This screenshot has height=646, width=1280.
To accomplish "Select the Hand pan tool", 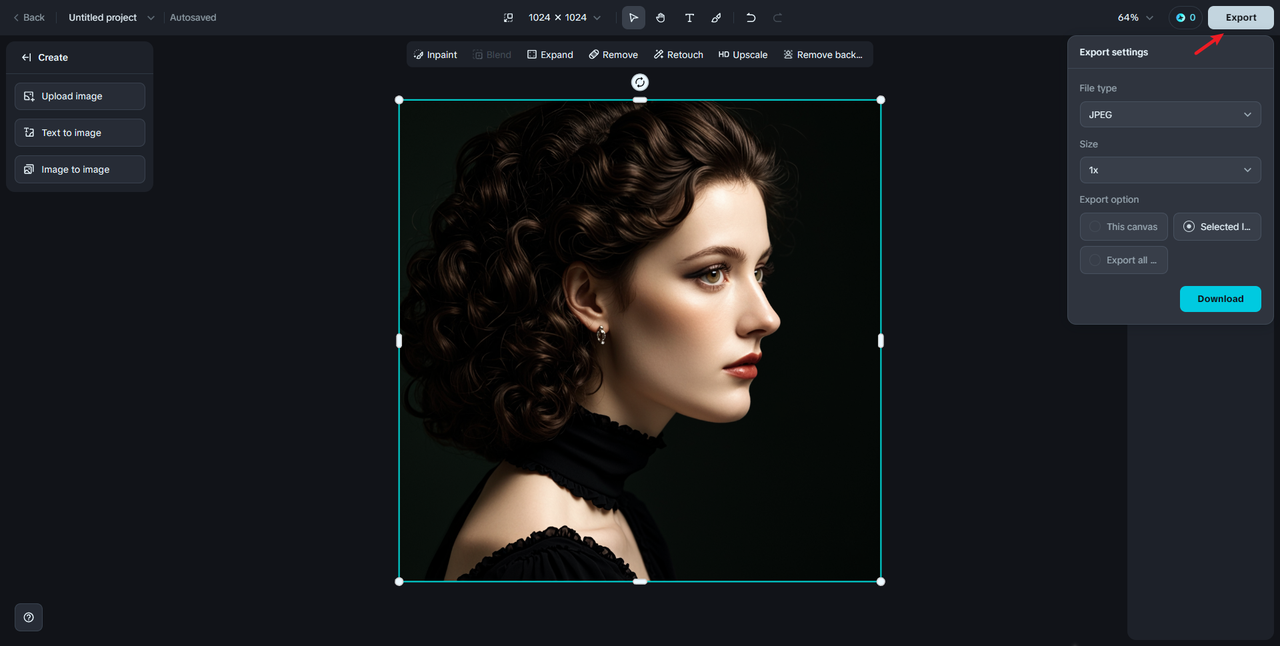I will click(661, 17).
